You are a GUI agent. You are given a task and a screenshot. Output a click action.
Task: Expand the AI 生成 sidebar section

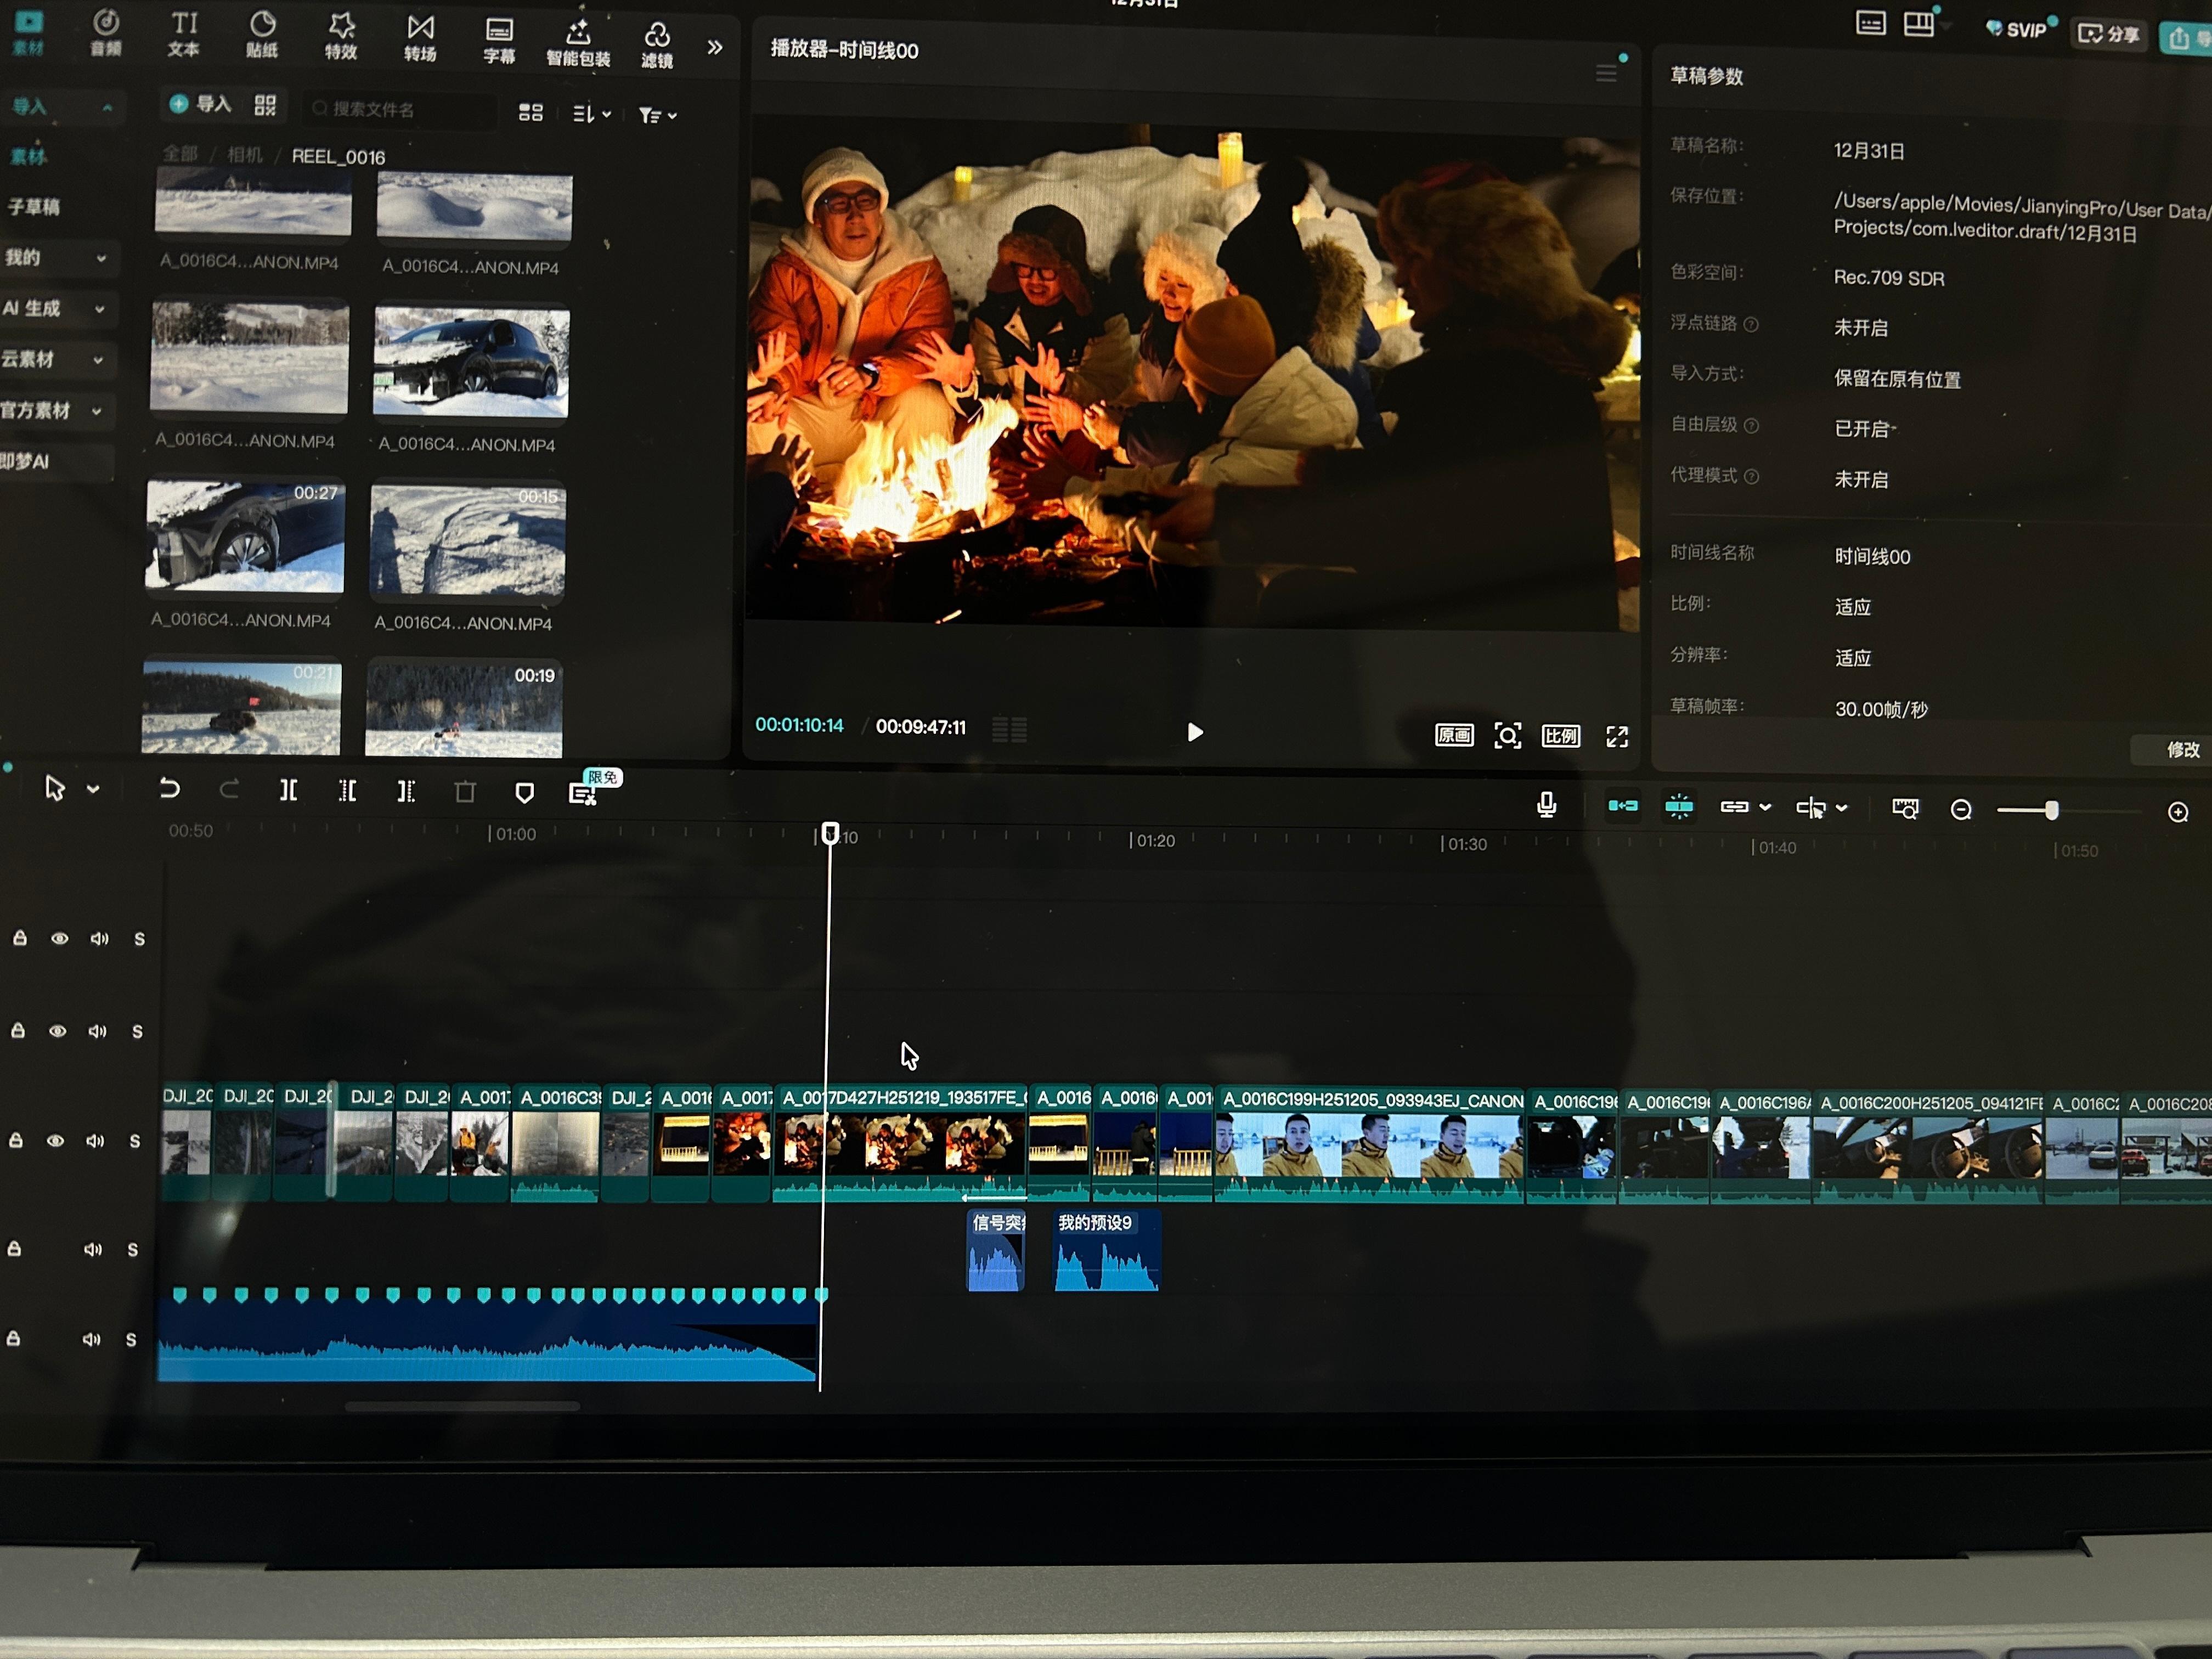point(99,309)
